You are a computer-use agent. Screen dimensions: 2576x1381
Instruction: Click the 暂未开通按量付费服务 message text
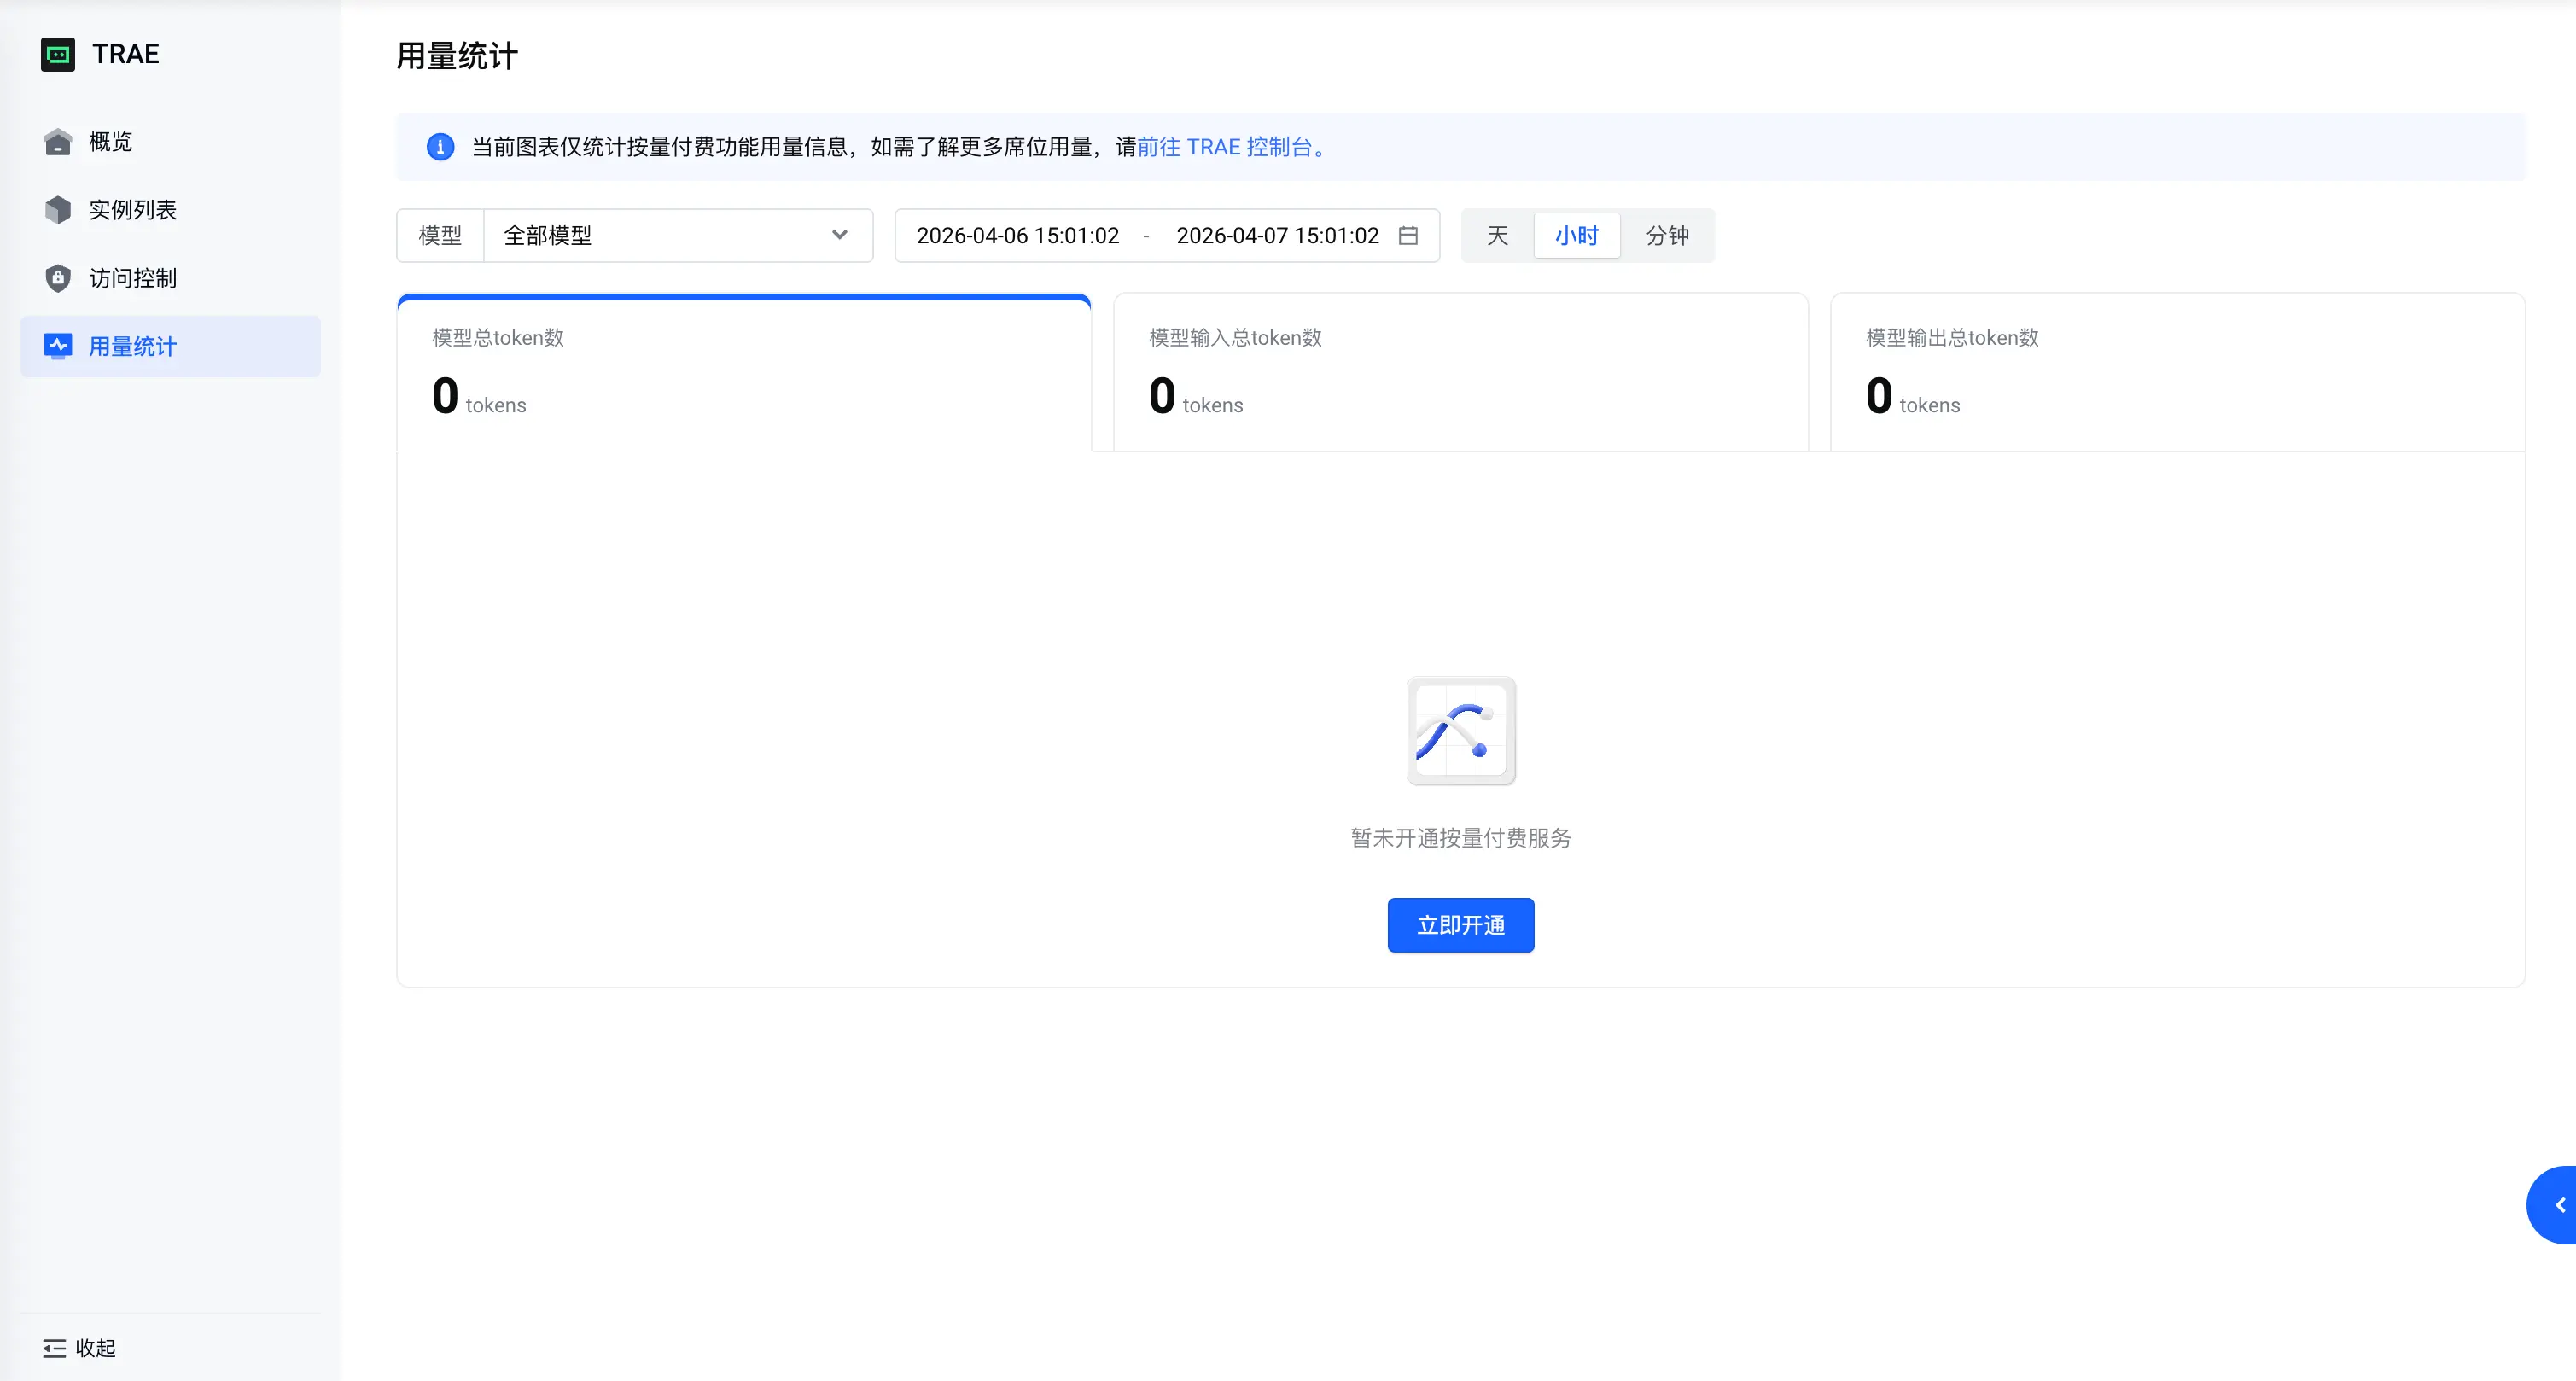(1460, 838)
